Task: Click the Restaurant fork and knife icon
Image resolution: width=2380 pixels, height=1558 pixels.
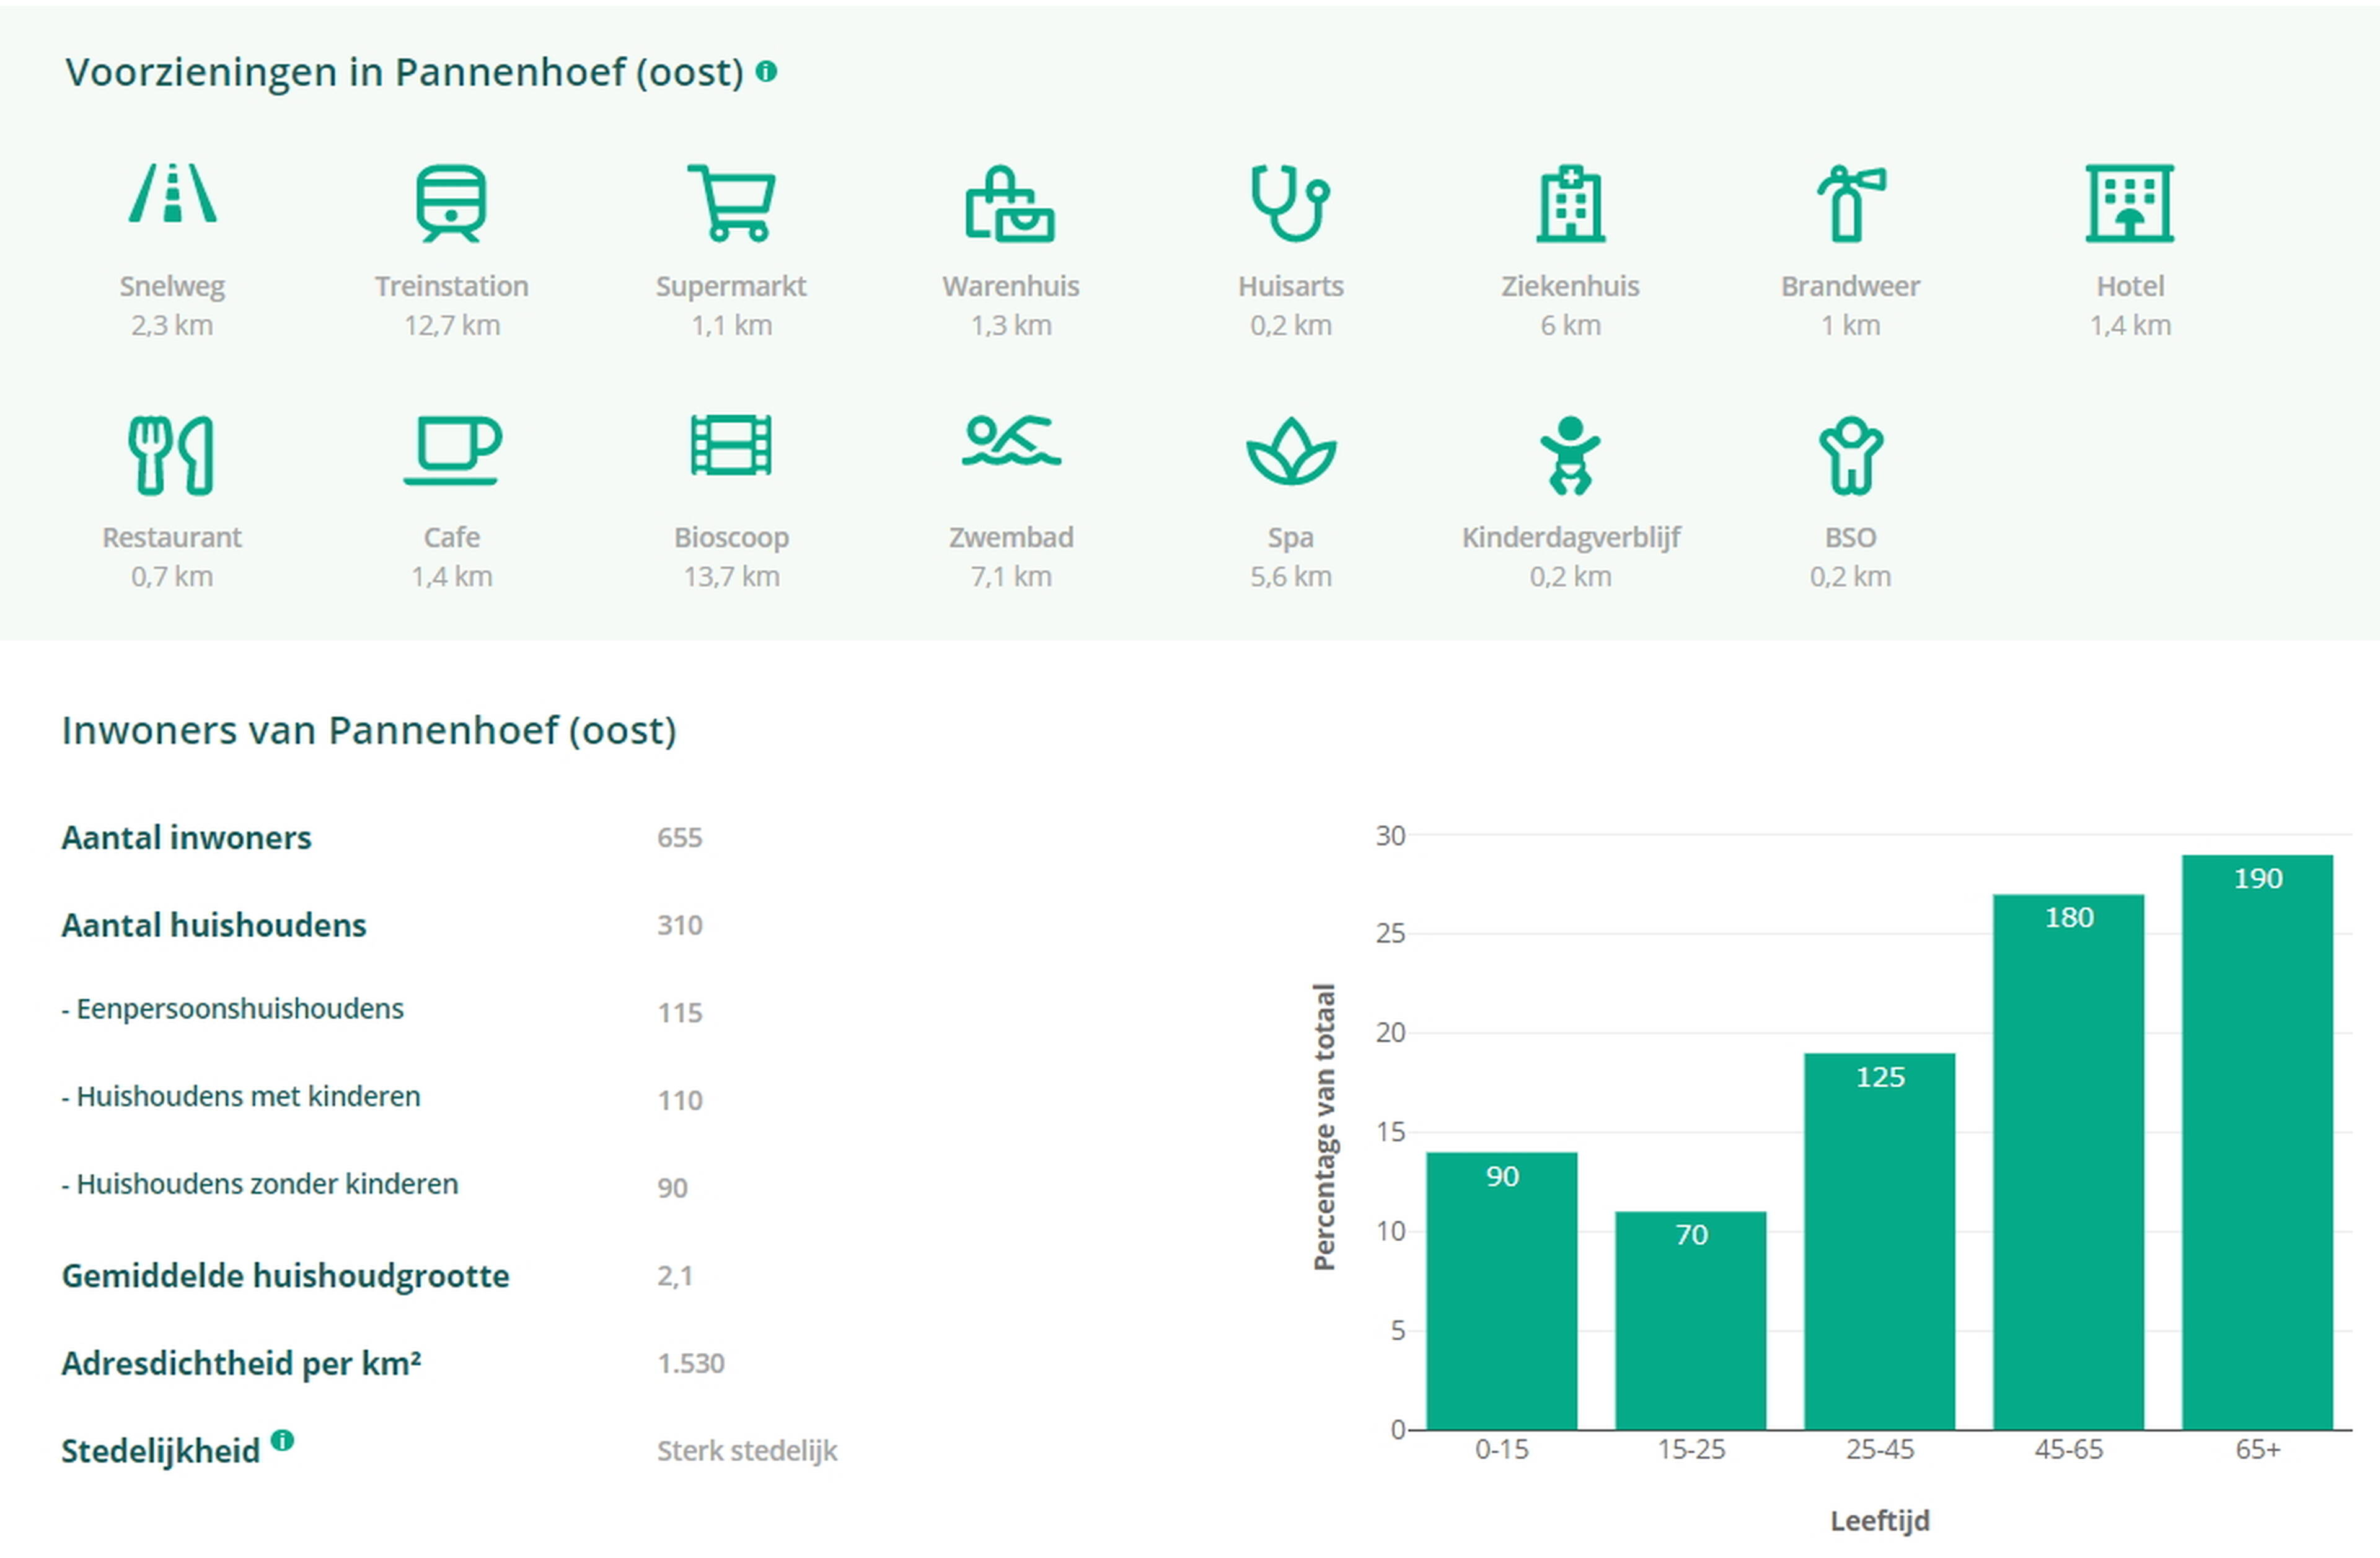Action: [x=171, y=455]
